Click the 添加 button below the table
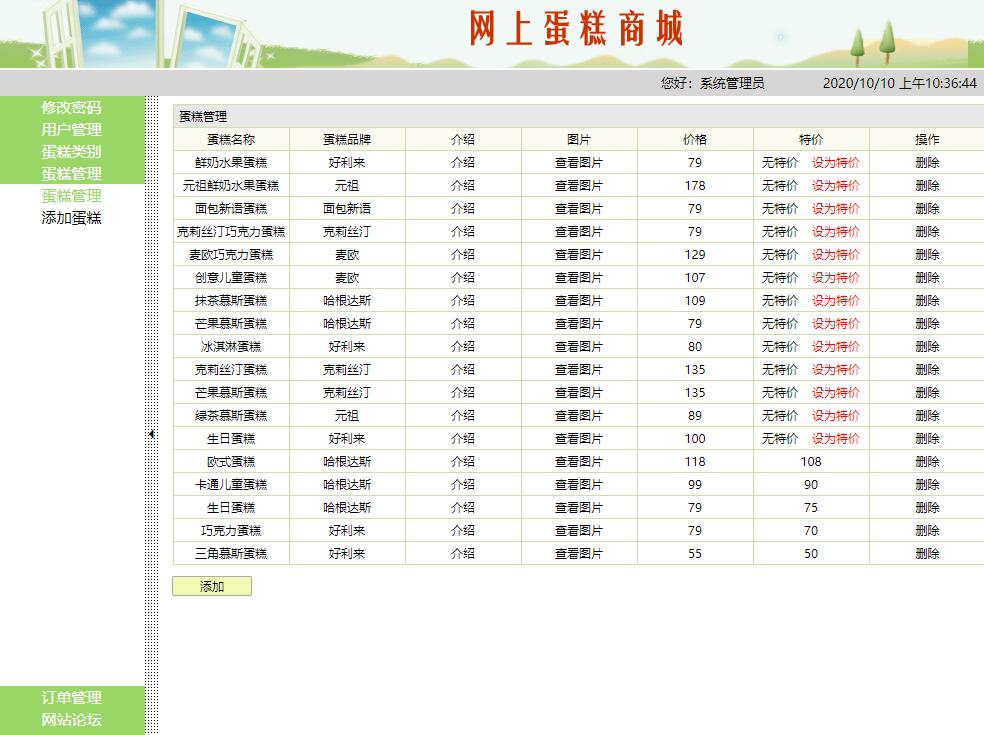The width and height of the screenshot is (984, 735). 211,585
